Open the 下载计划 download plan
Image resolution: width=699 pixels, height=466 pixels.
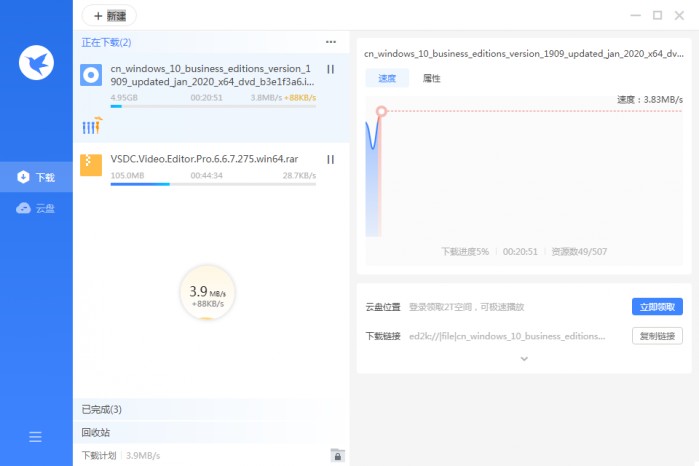99,455
